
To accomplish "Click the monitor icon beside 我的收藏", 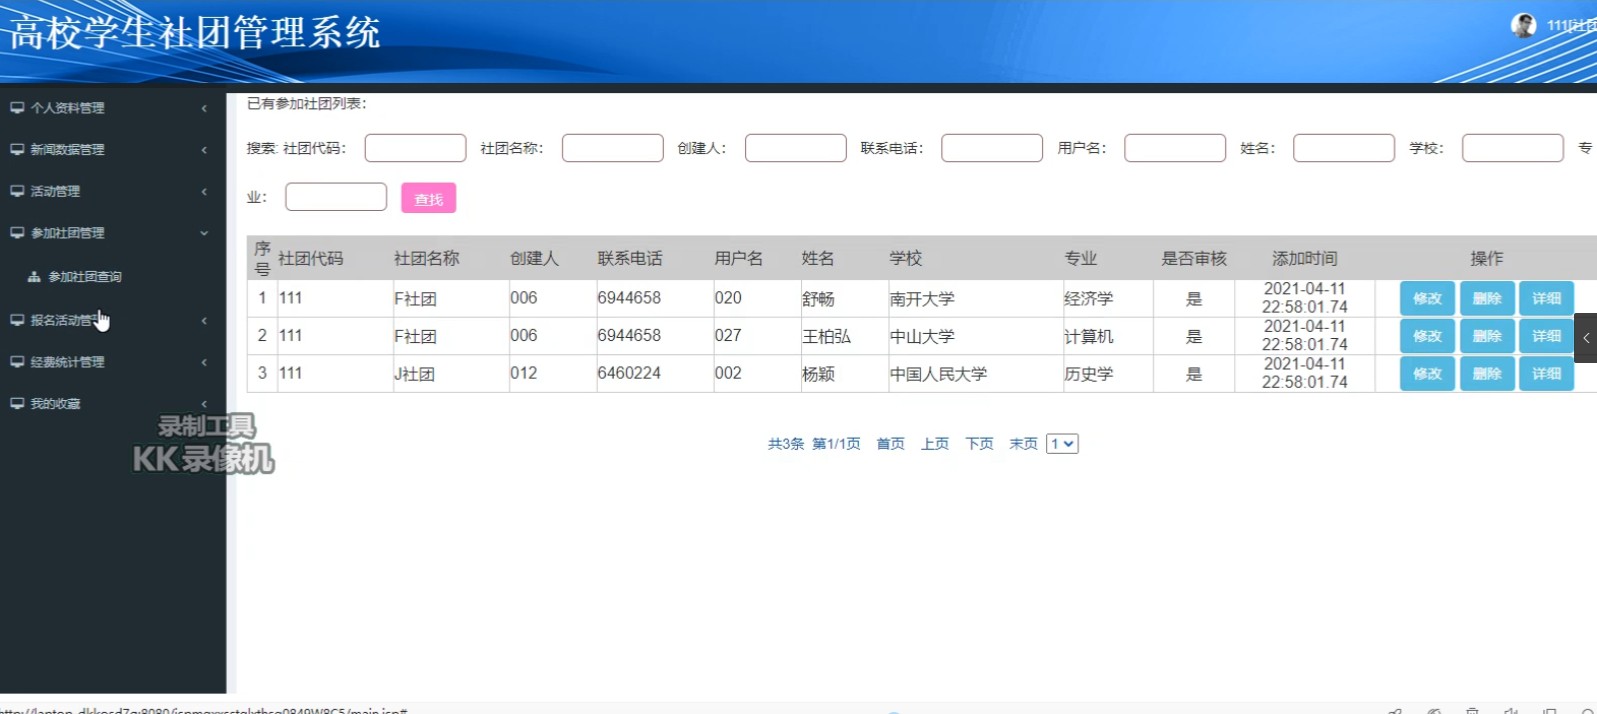I will (17, 404).
